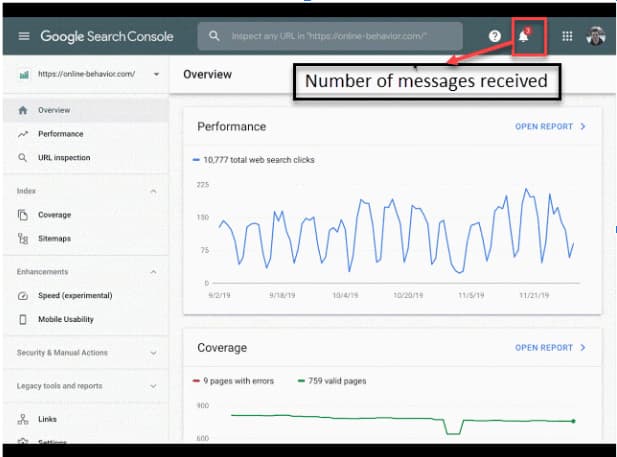Go to URL inspection in sidebar

85,157
